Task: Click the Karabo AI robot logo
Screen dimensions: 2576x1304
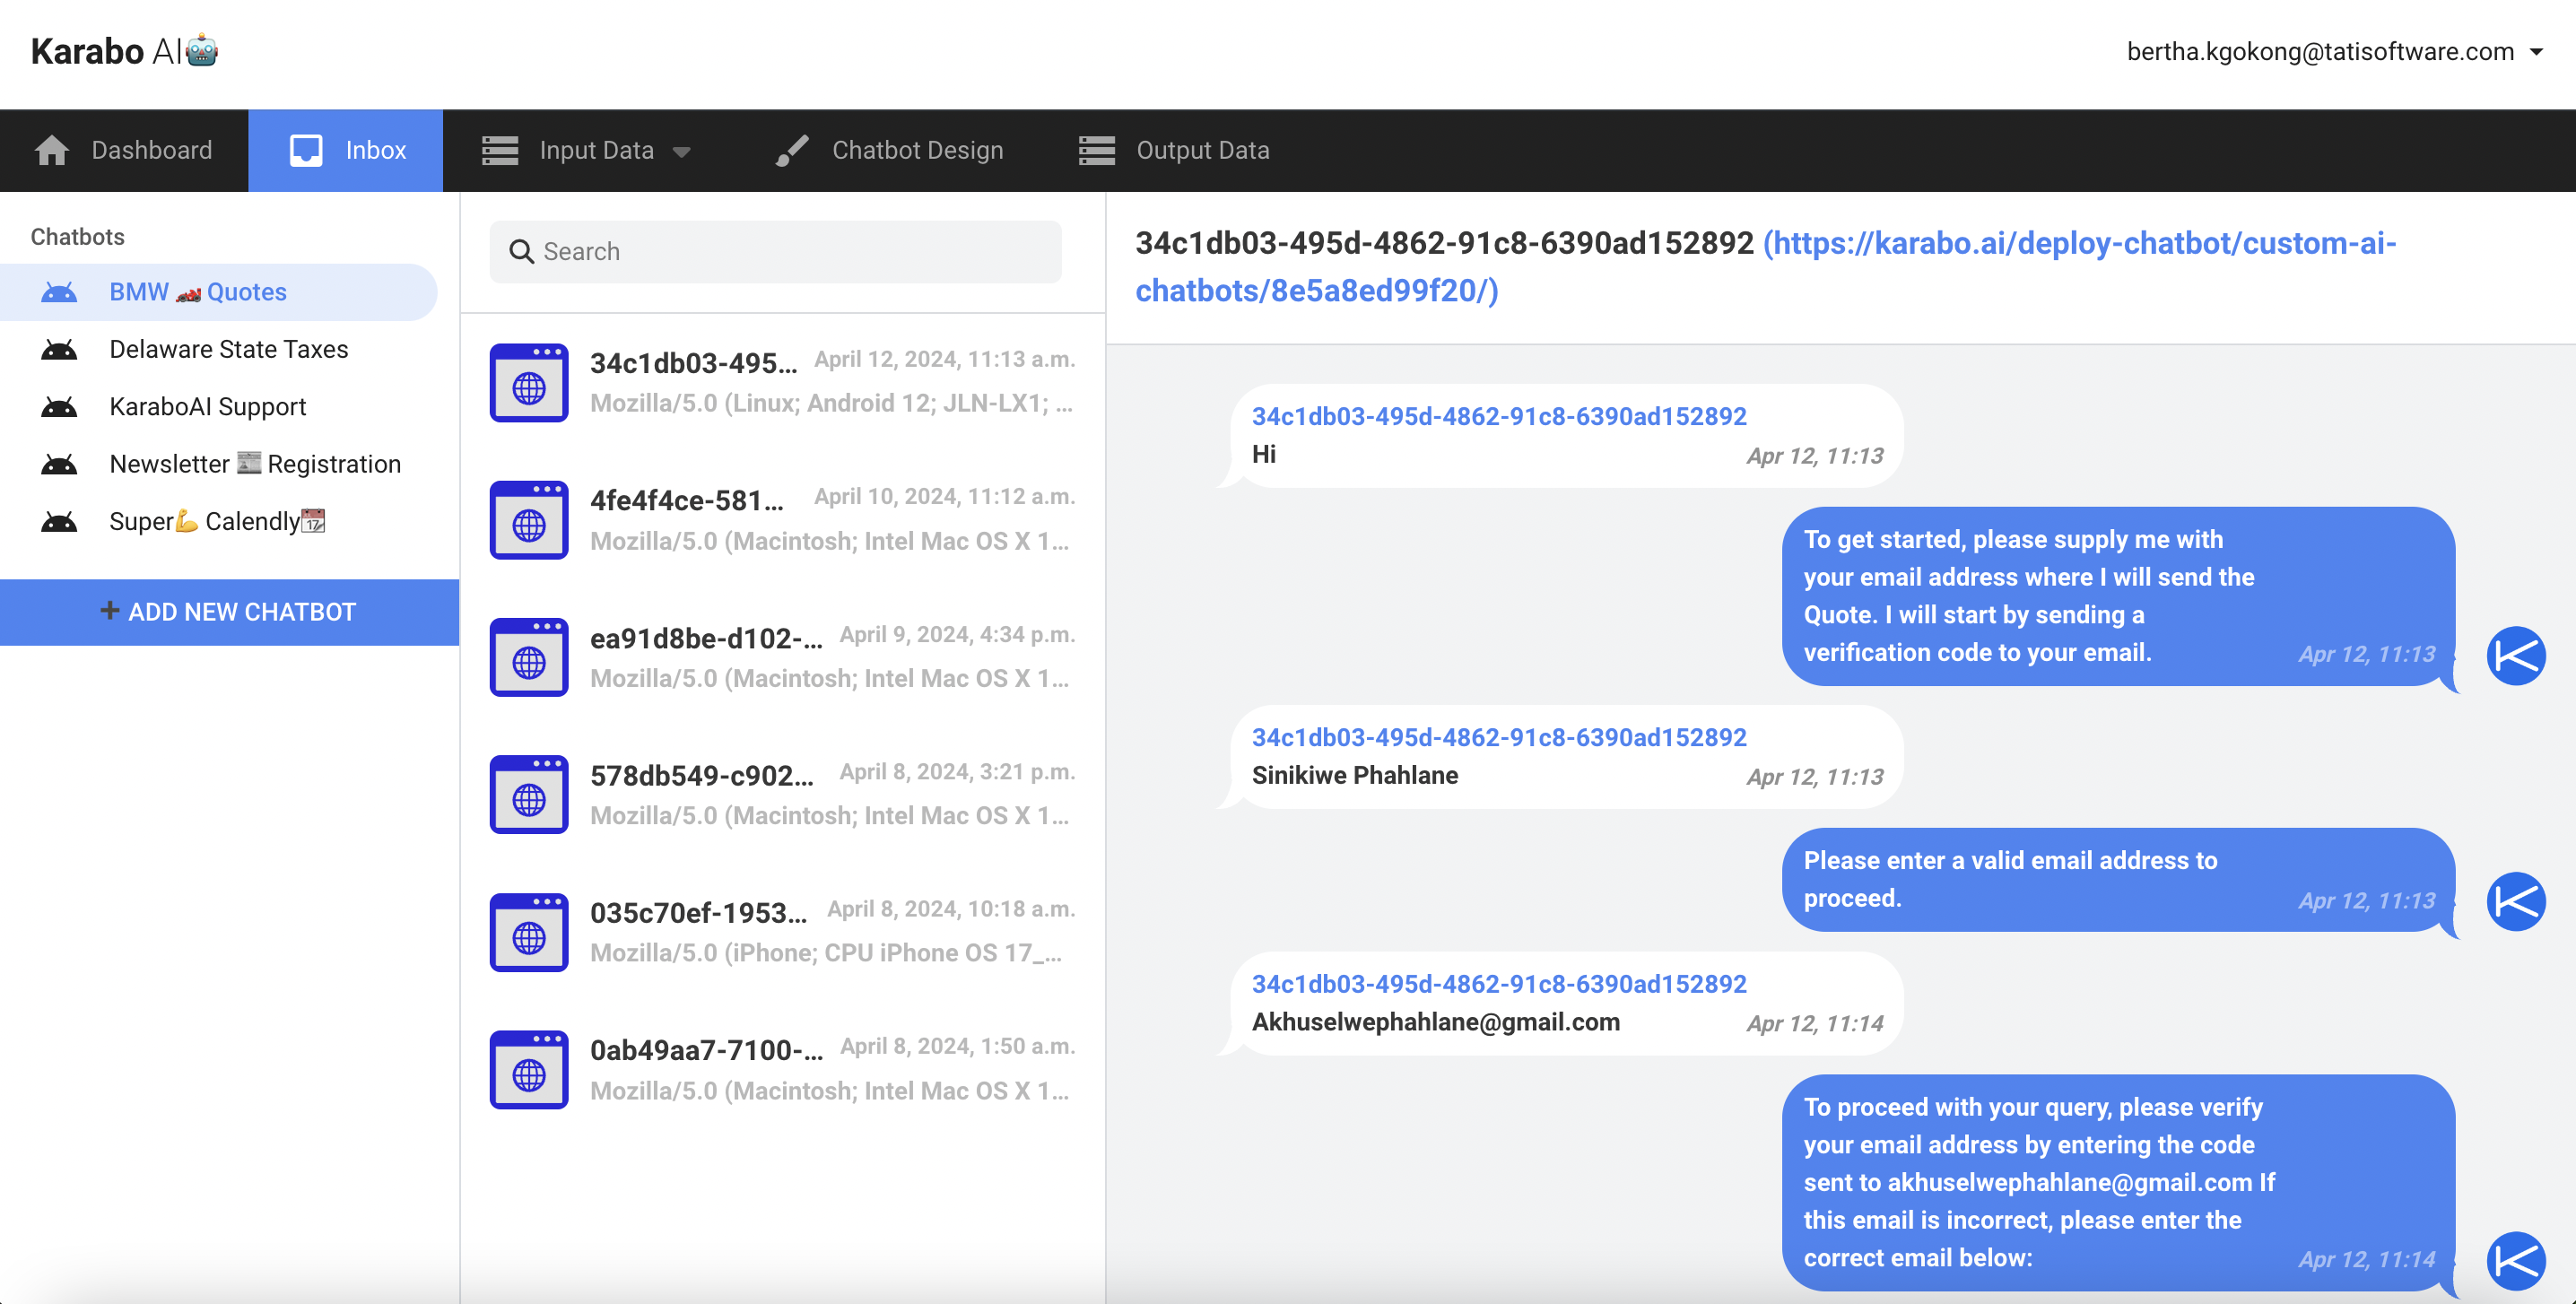Action: (x=202, y=50)
